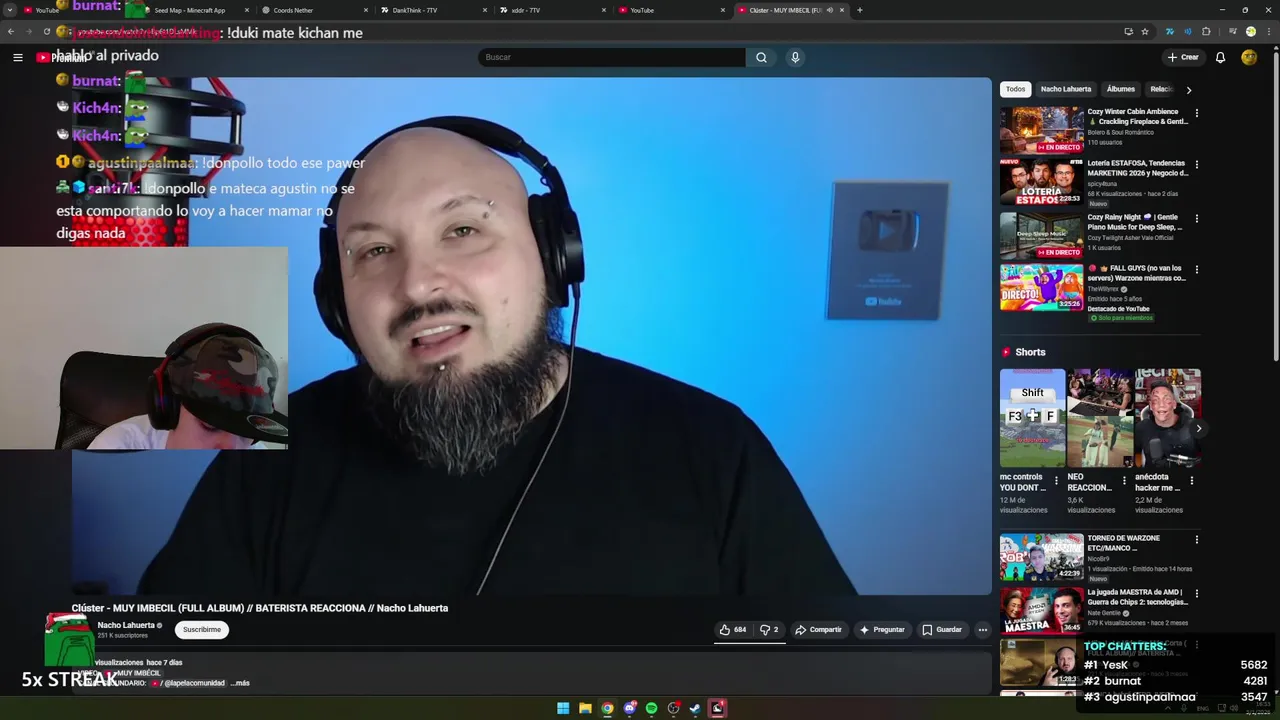The width and height of the screenshot is (1280, 720).
Task: Open Cozy Winter Cabin Ambience thumbnail
Action: tap(1041, 129)
